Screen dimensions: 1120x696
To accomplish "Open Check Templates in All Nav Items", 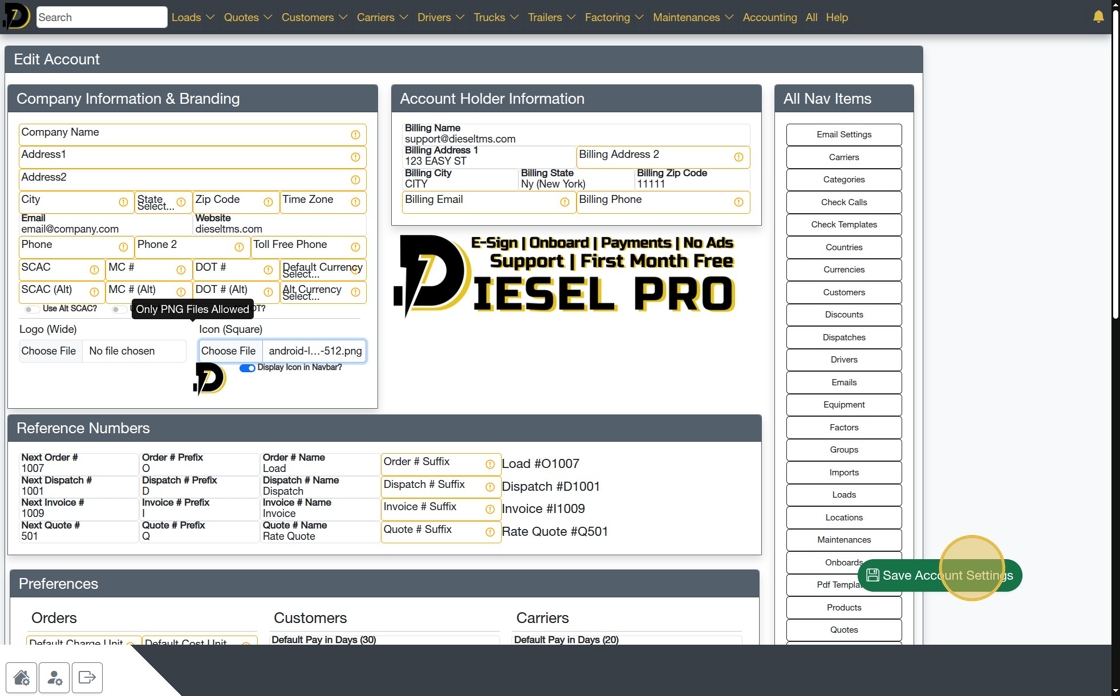I will pyautogui.click(x=844, y=224).
